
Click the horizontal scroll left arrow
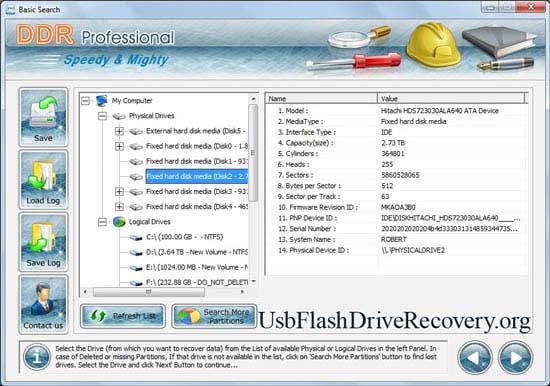point(85,292)
